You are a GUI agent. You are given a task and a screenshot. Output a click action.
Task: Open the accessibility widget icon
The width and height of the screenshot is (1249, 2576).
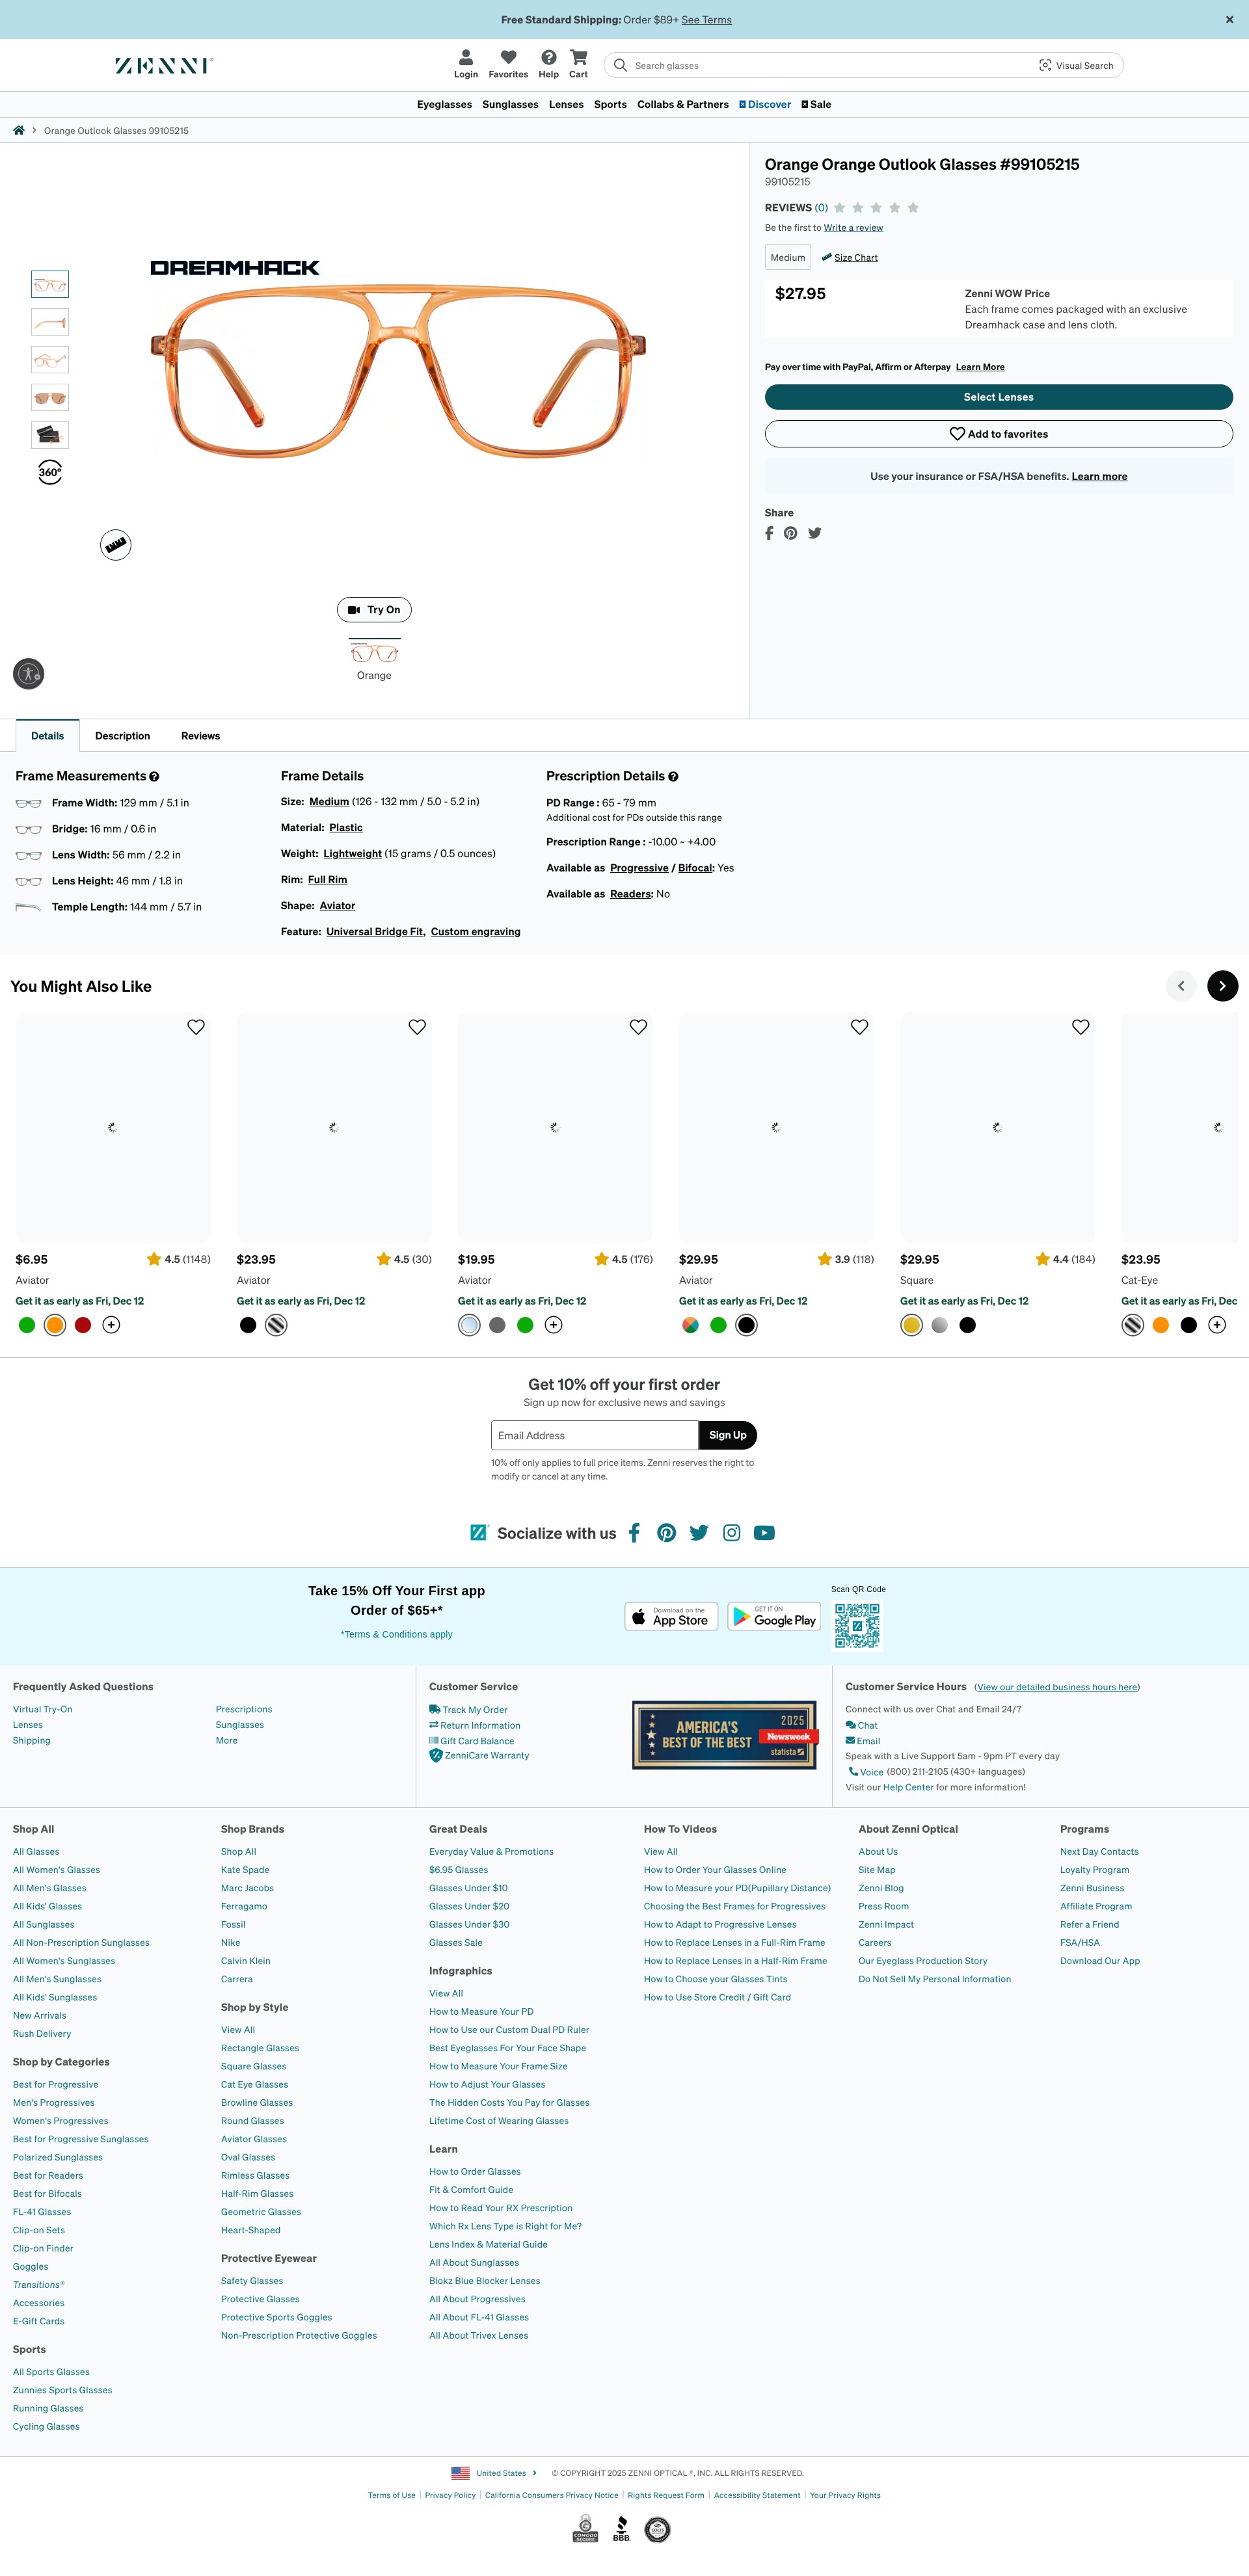click(29, 674)
